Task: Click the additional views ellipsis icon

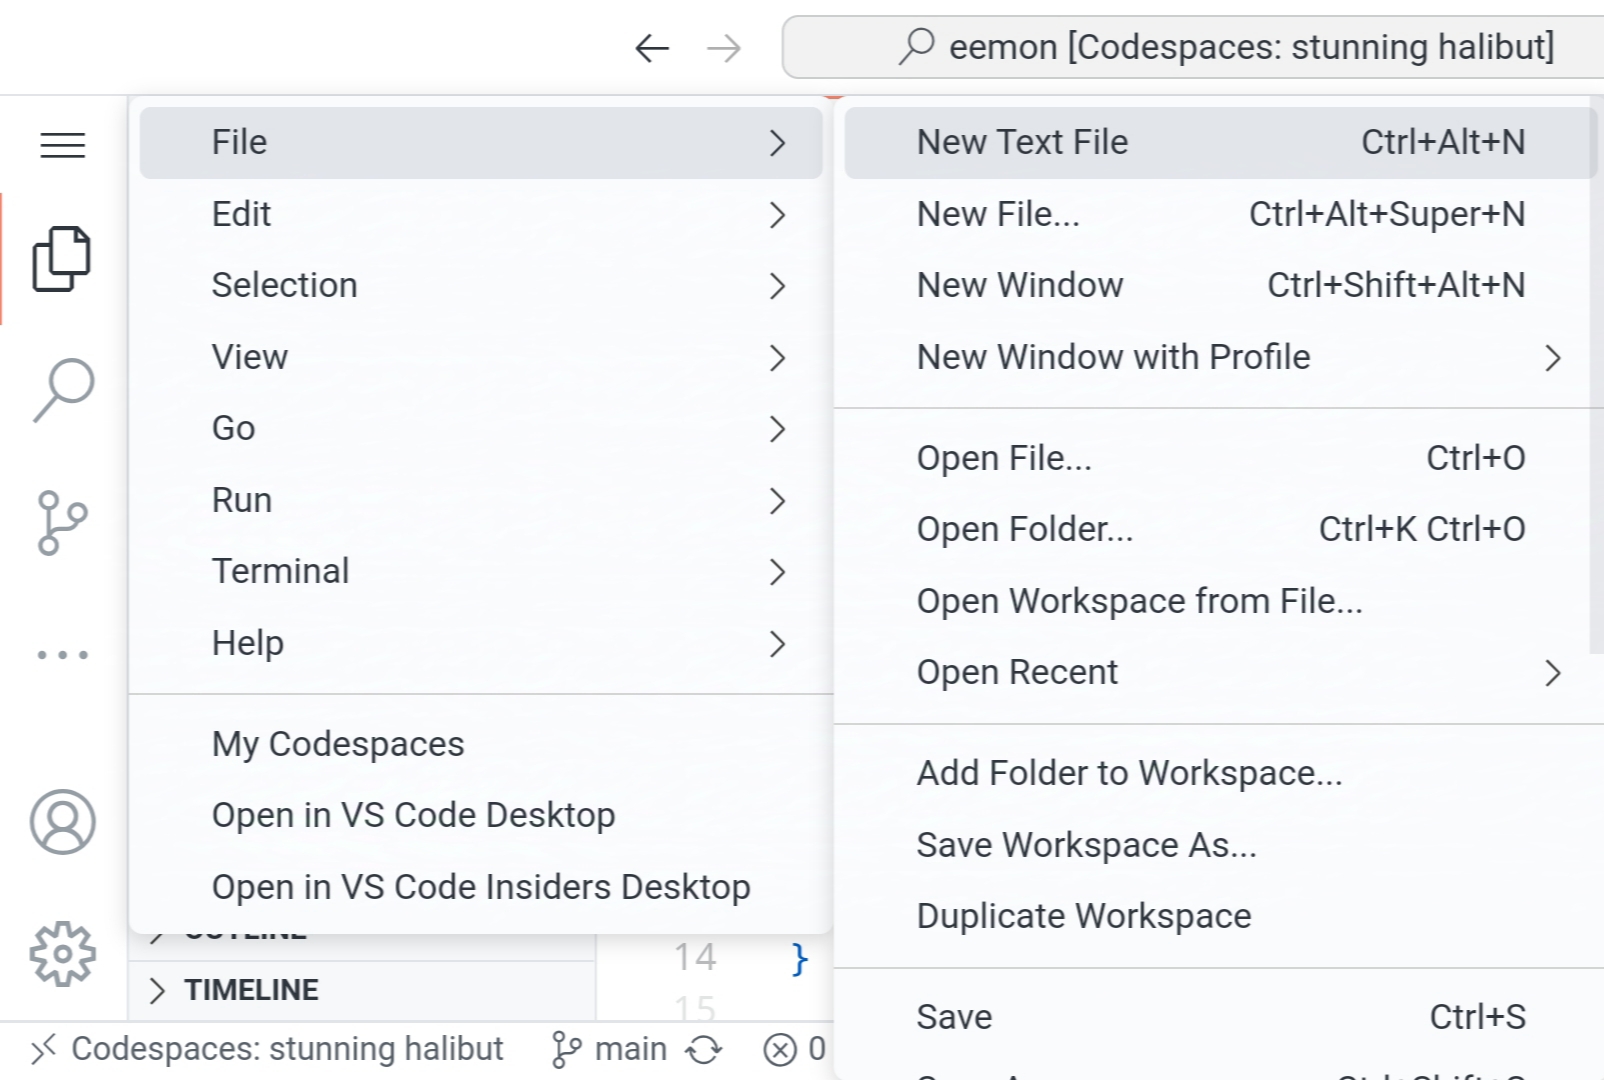Action: click(x=62, y=655)
